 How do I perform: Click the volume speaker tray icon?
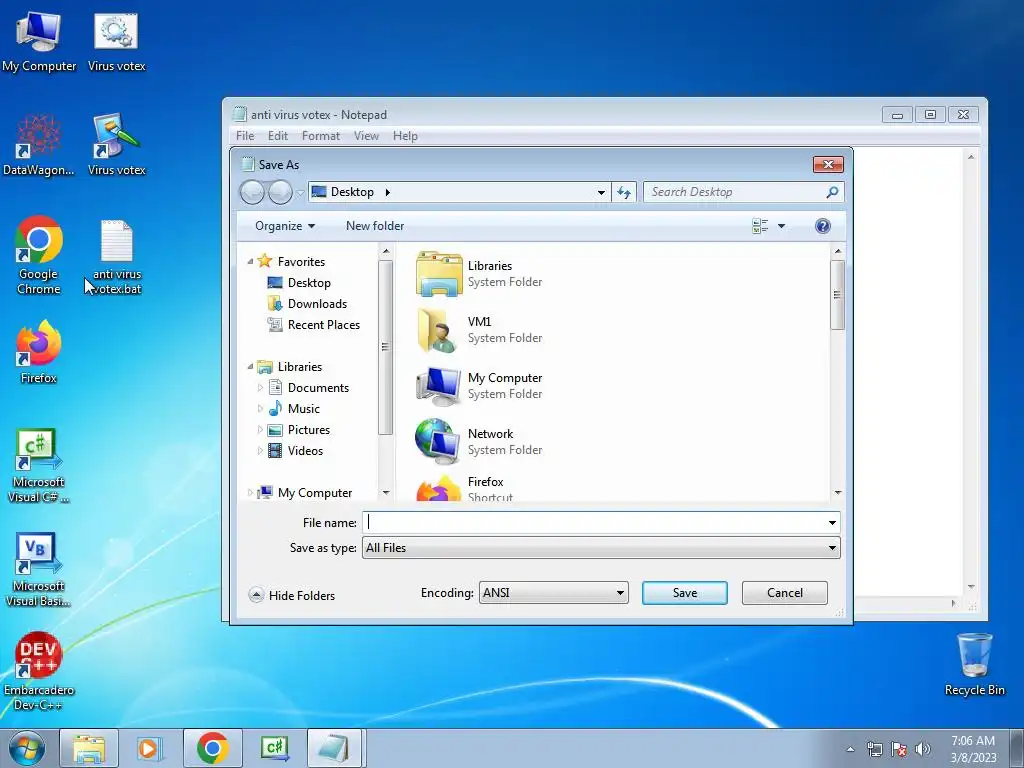(923, 749)
